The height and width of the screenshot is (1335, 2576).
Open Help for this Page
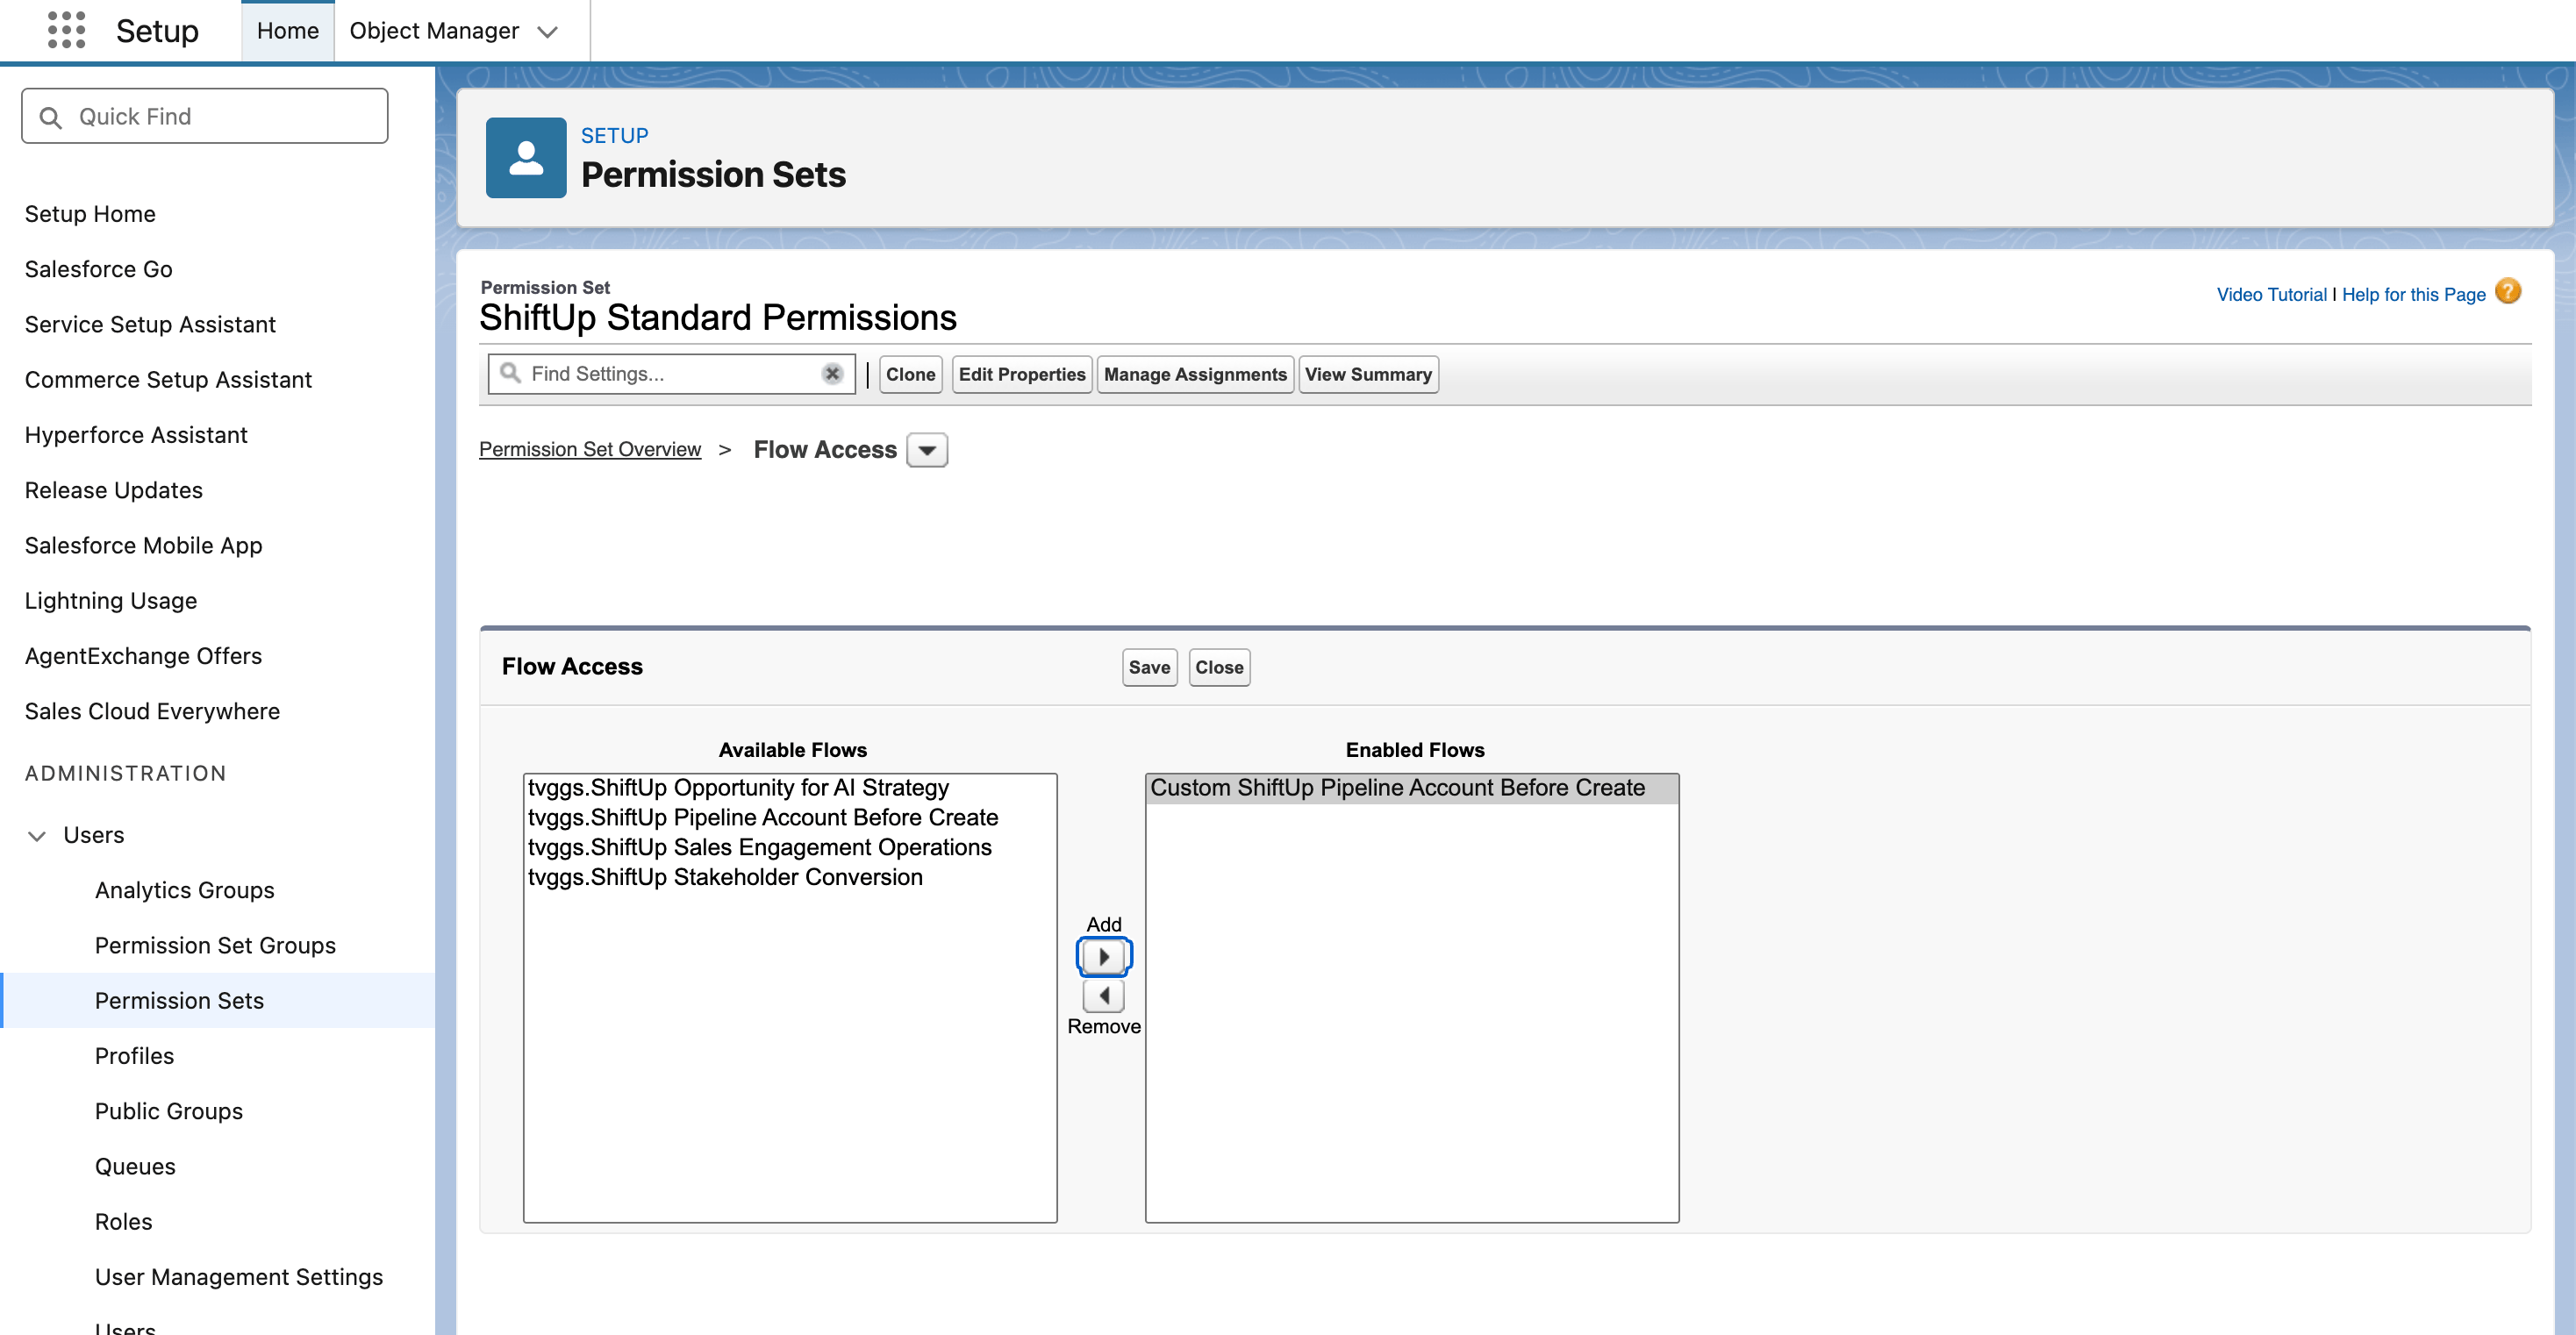point(2413,294)
